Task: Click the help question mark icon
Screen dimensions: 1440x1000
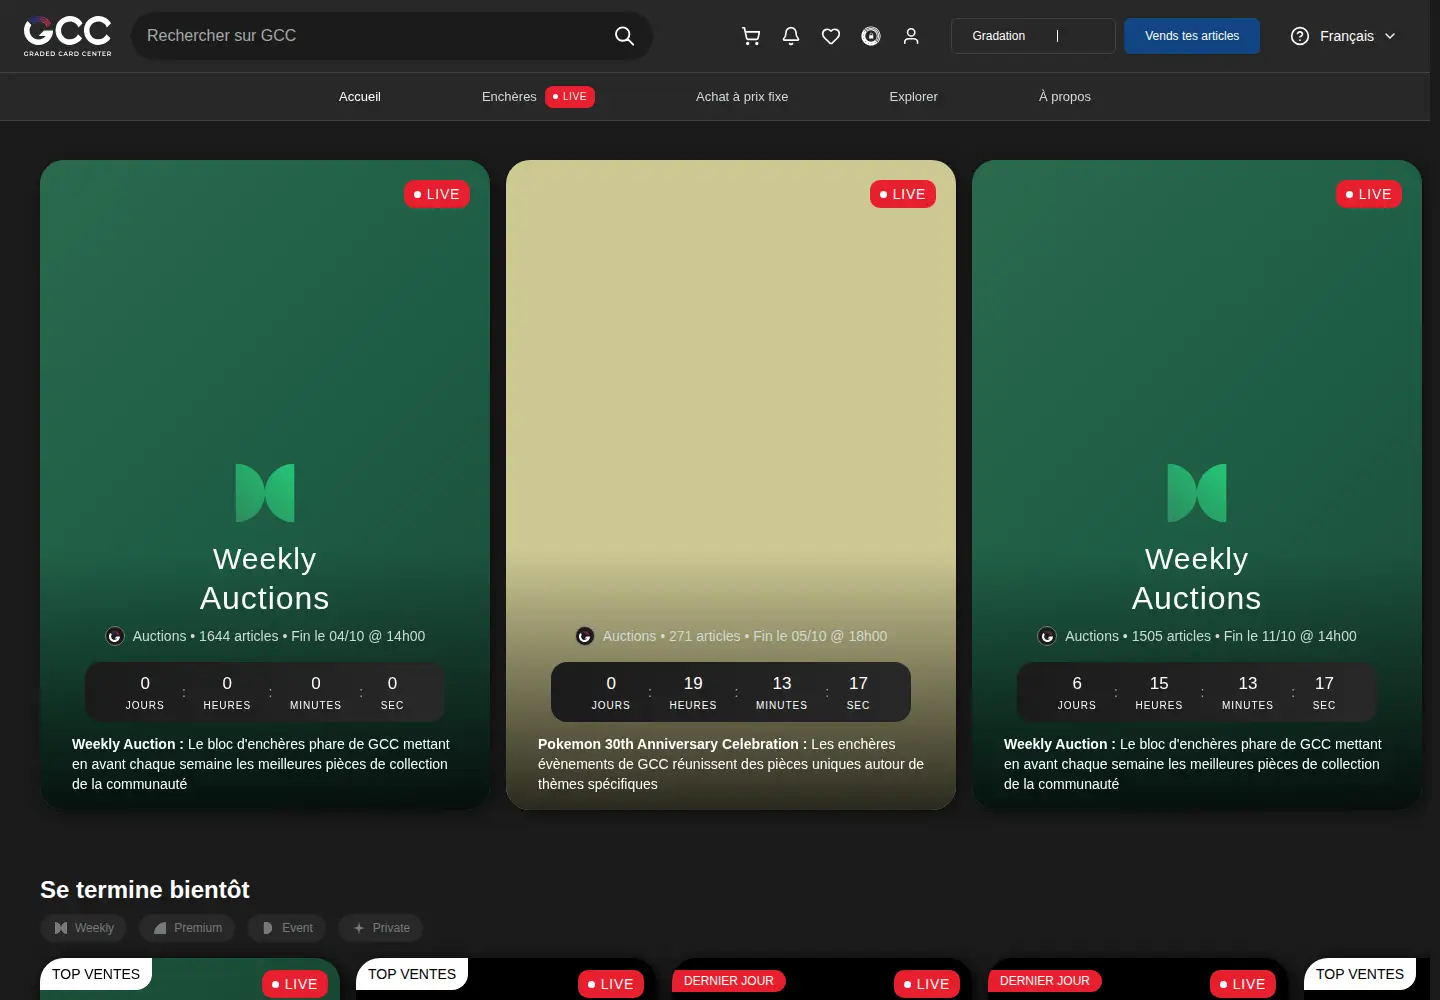Action: pos(1300,36)
